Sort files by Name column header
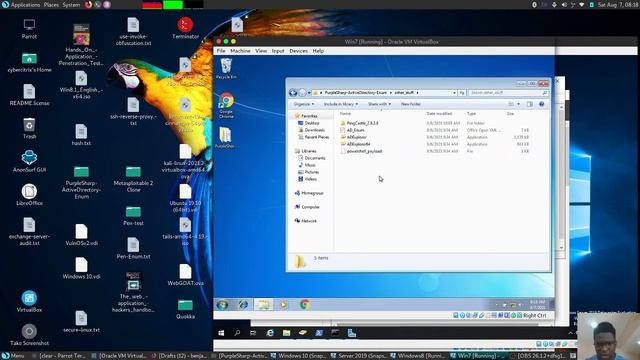 (345, 113)
